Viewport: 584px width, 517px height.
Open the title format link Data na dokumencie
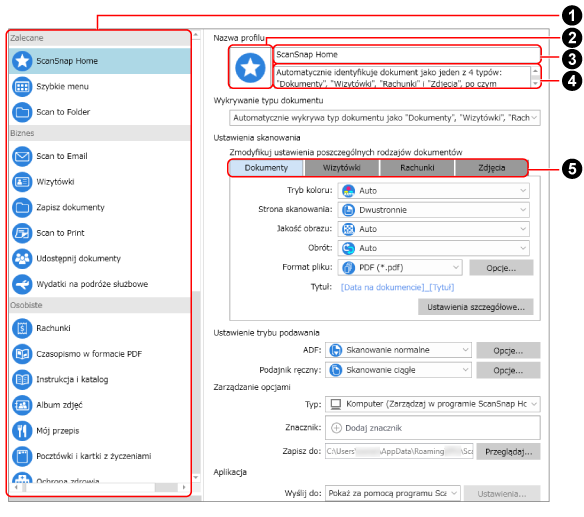(397, 288)
